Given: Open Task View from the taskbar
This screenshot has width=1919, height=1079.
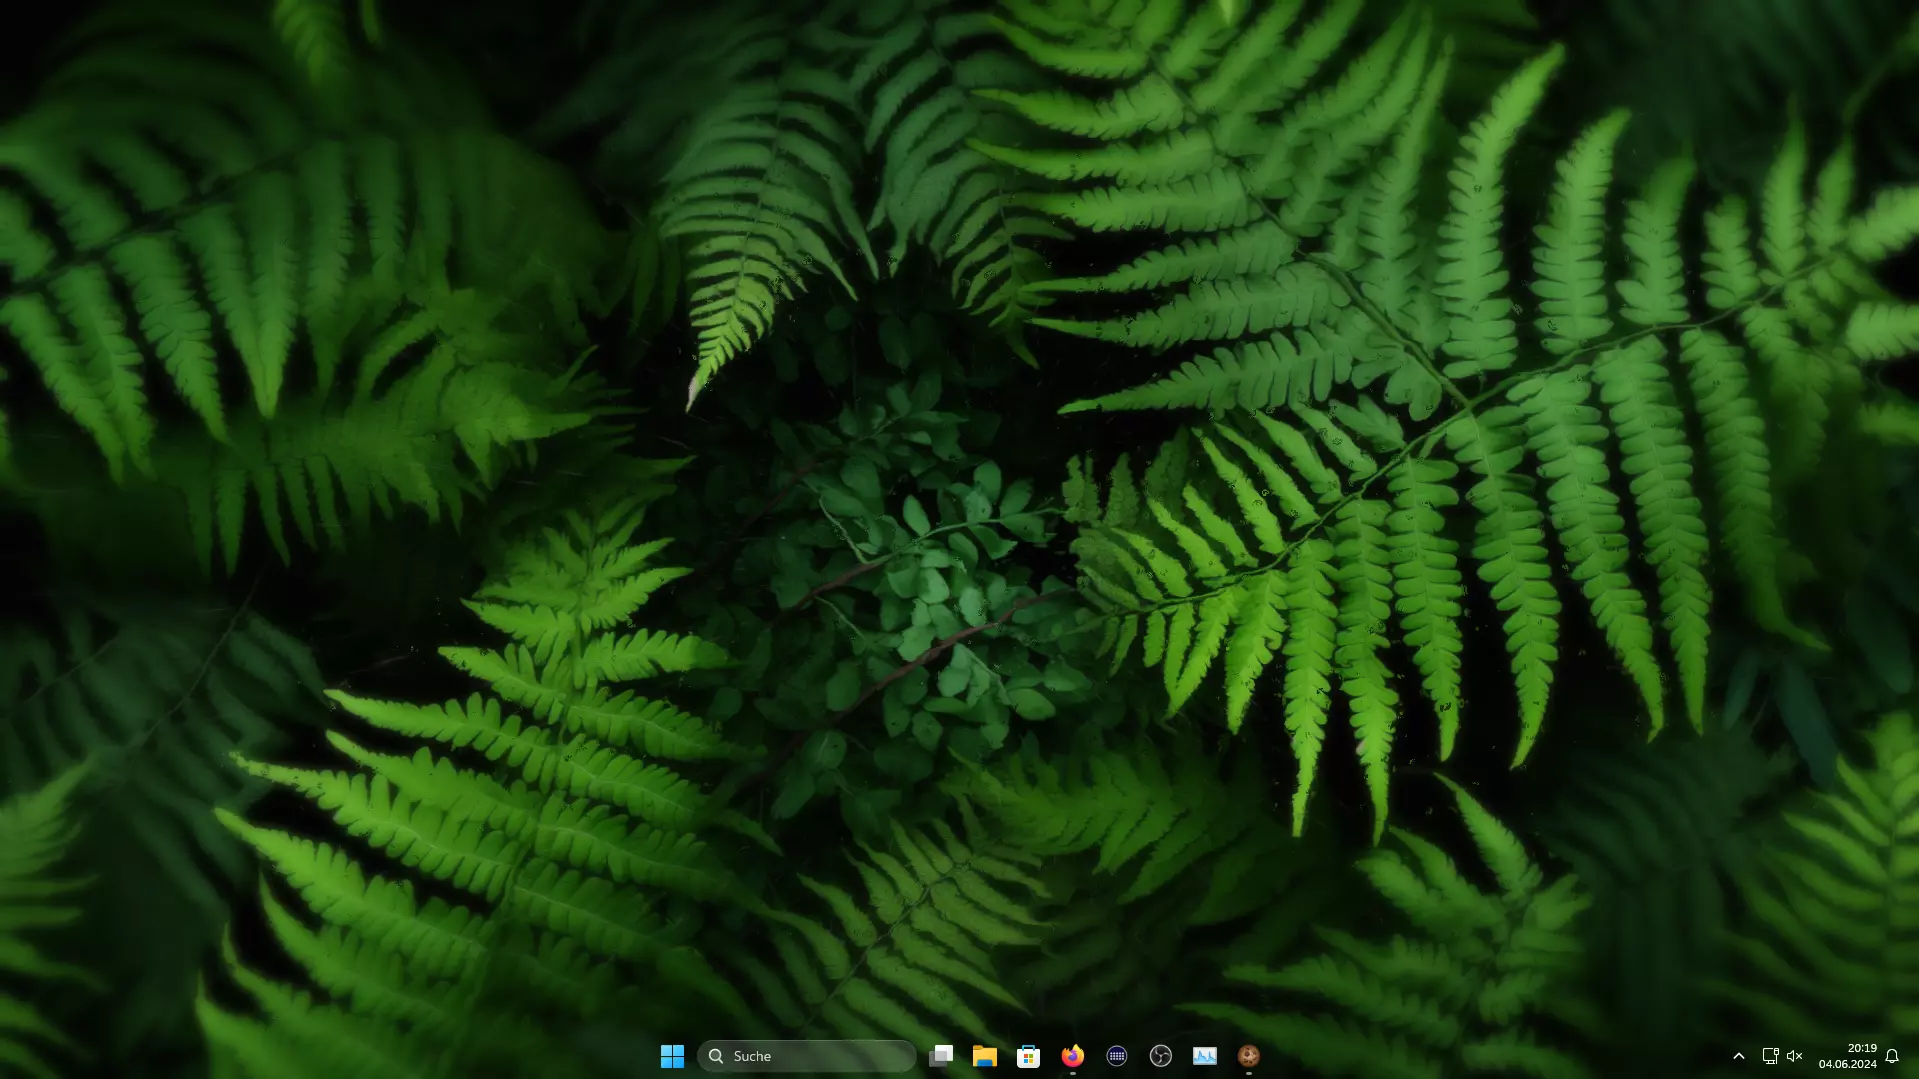Looking at the screenshot, I should [x=941, y=1056].
